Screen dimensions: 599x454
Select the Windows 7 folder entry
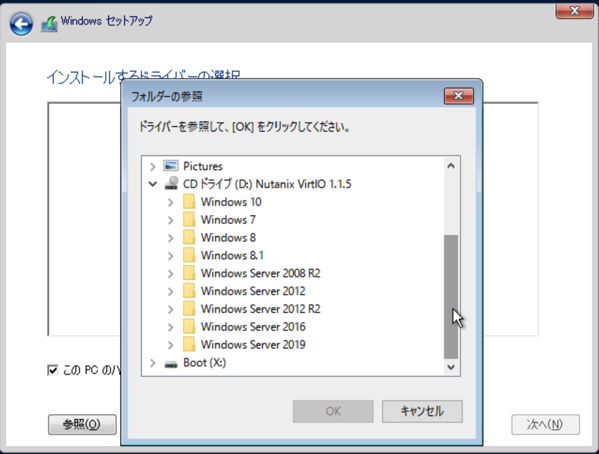pyautogui.click(x=228, y=220)
